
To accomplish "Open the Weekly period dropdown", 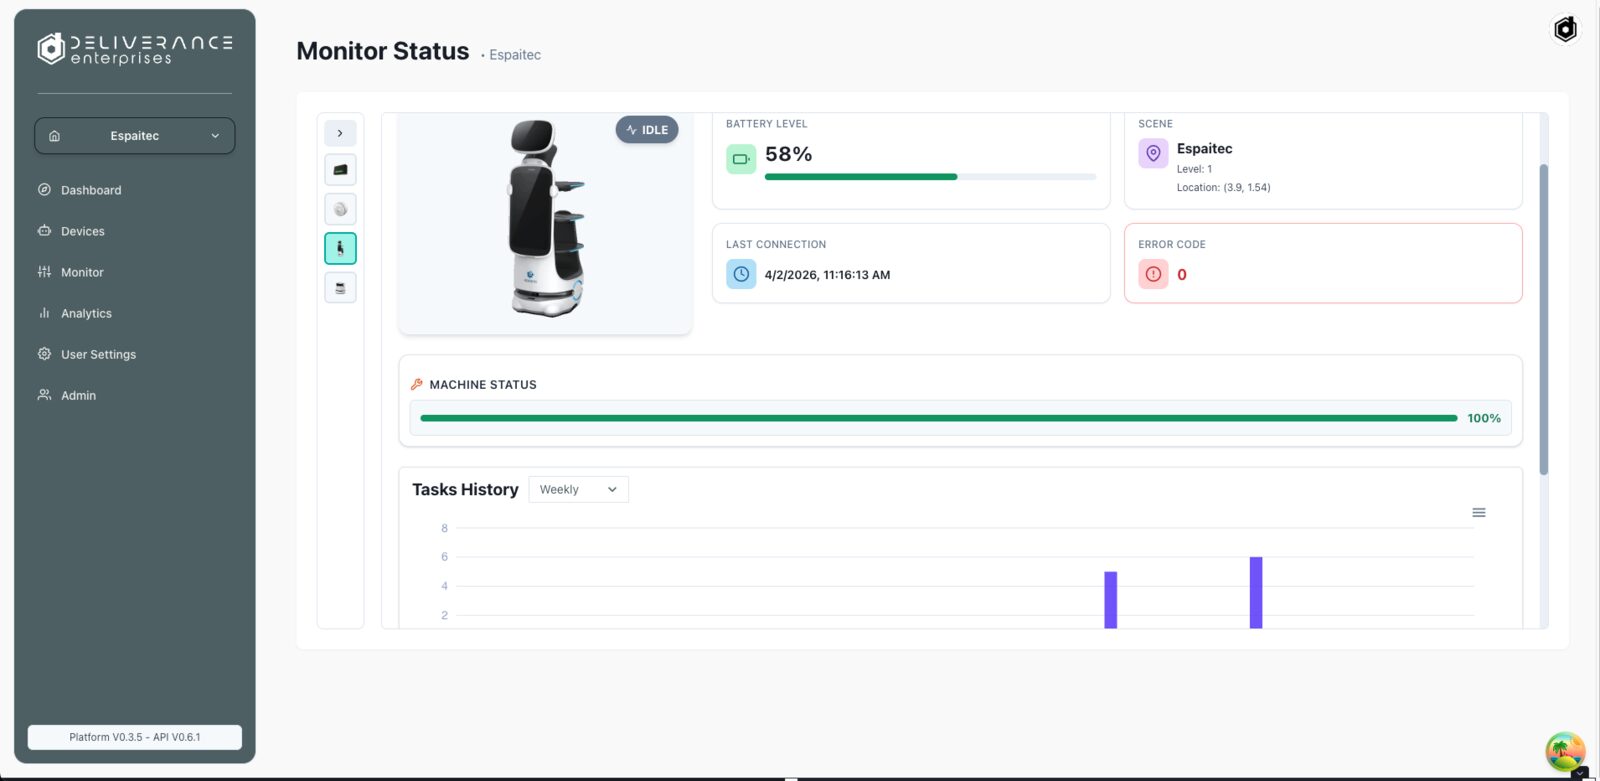I will (x=578, y=489).
